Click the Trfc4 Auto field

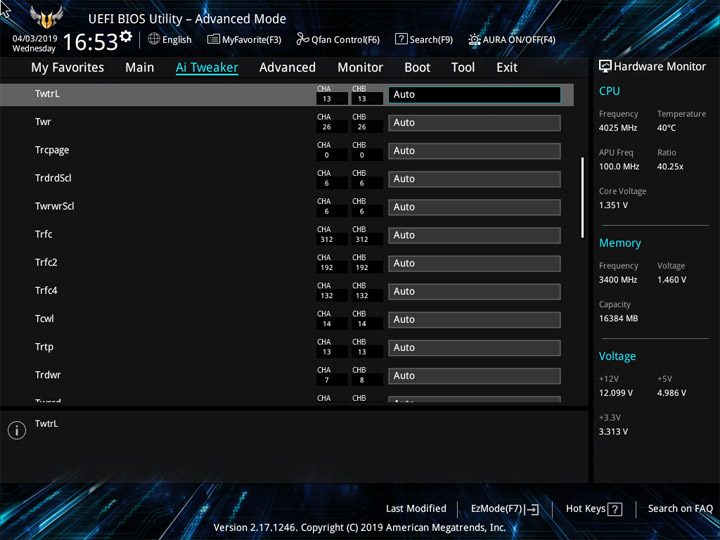pos(474,292)
